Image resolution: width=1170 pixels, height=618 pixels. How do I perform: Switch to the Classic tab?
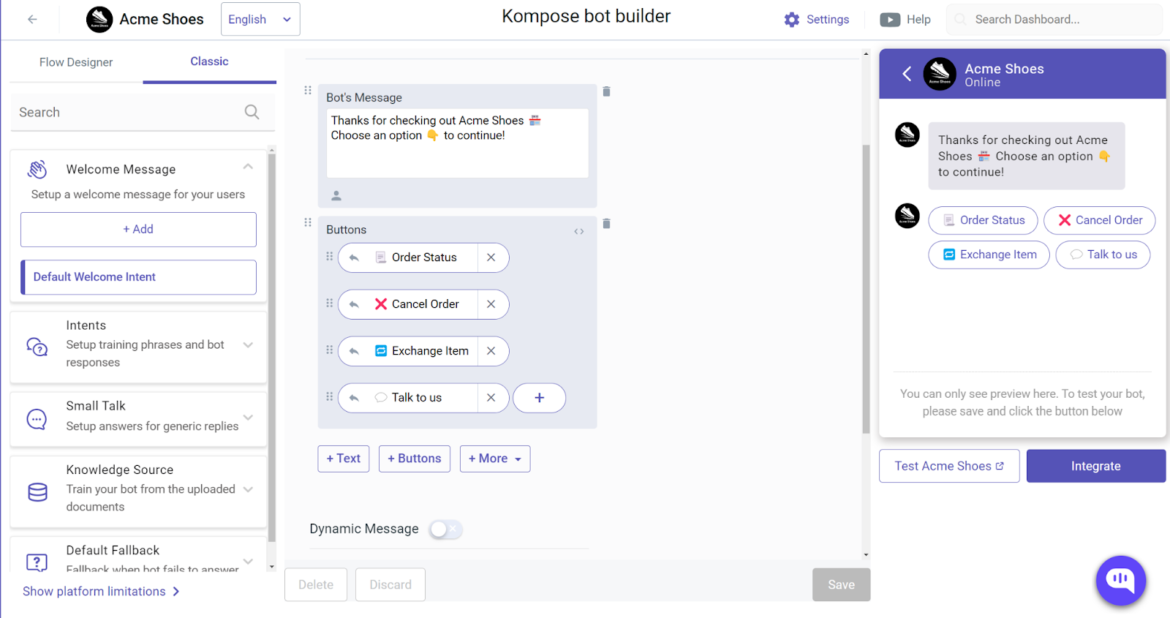[x=209, y=61]
